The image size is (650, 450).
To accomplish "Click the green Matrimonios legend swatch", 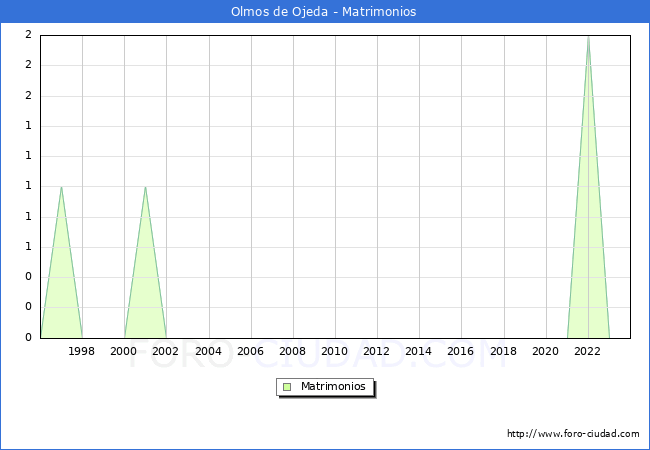I will coord(287,387).
